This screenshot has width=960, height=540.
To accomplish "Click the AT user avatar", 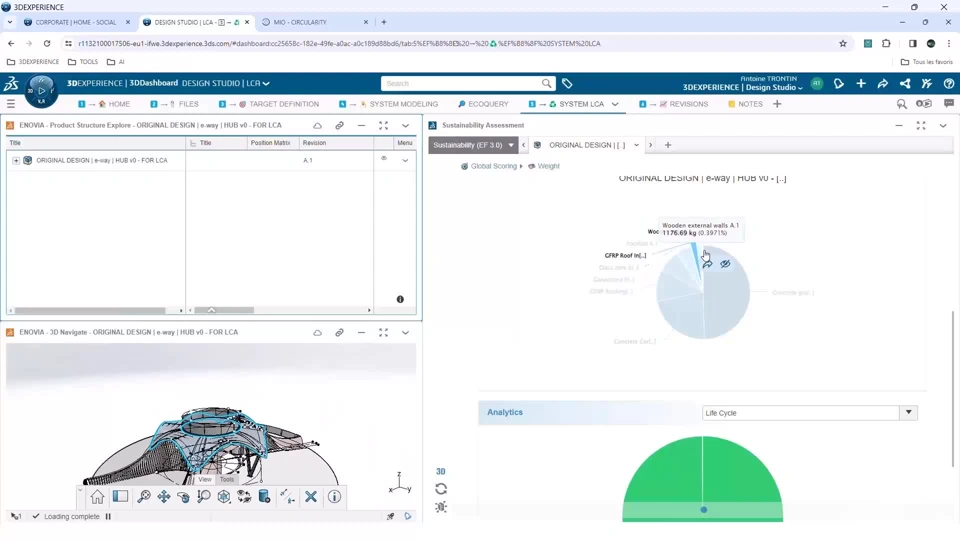I will (x=817, y=84).
